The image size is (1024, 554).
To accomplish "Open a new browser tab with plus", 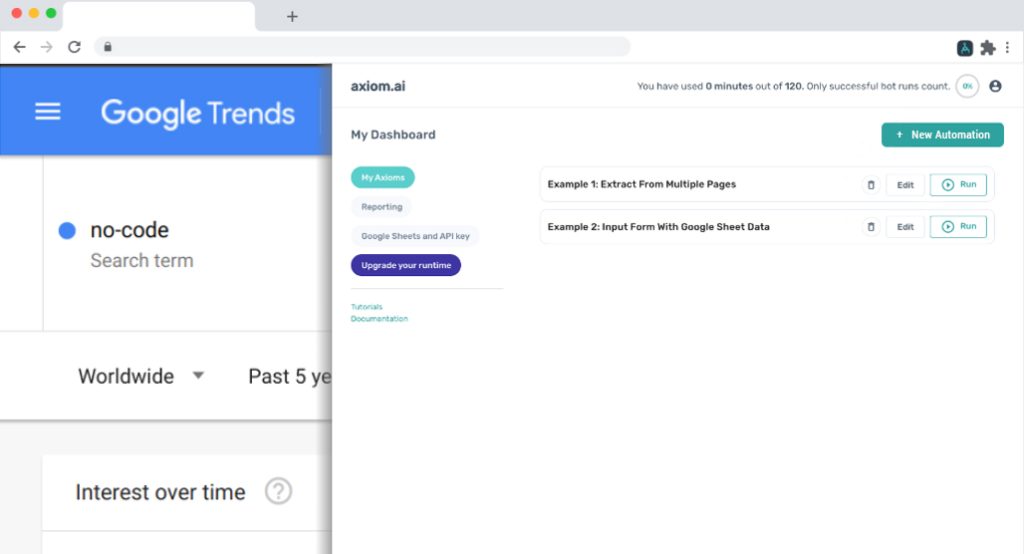I will (x=292, y=16).
